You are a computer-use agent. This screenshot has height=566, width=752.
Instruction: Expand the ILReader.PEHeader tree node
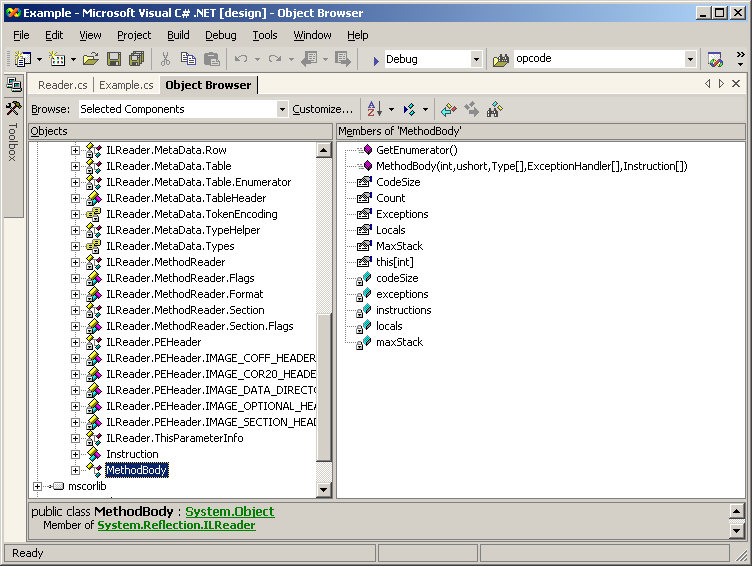(x=76, y=342)
